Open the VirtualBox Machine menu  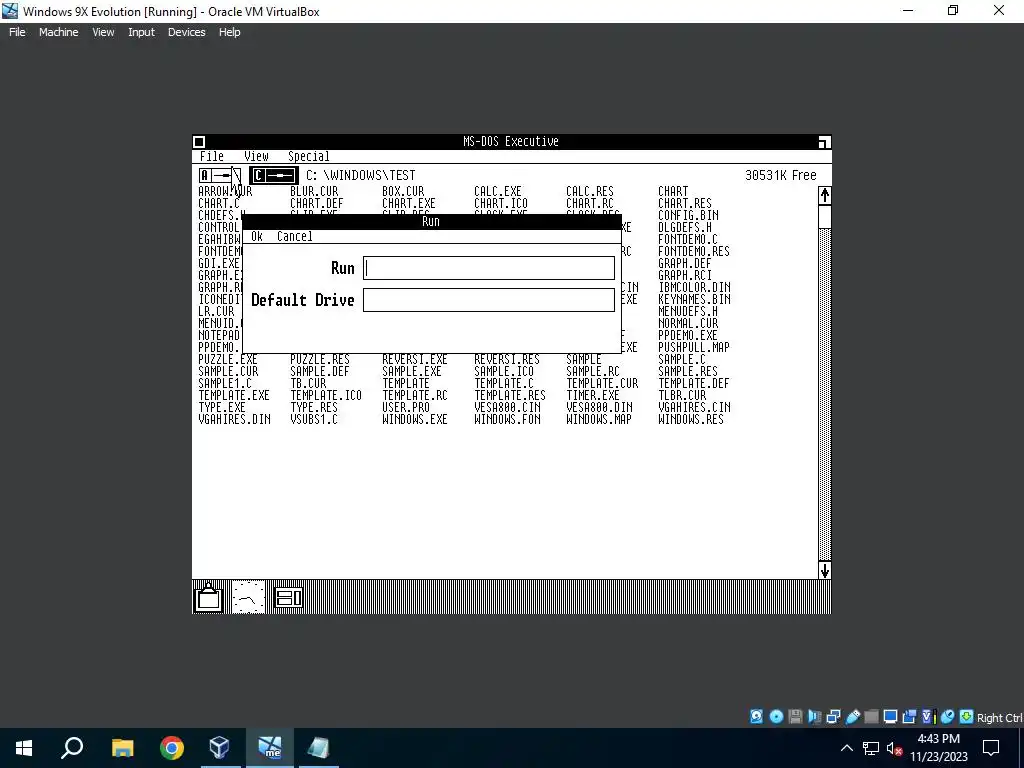point(58,32)
